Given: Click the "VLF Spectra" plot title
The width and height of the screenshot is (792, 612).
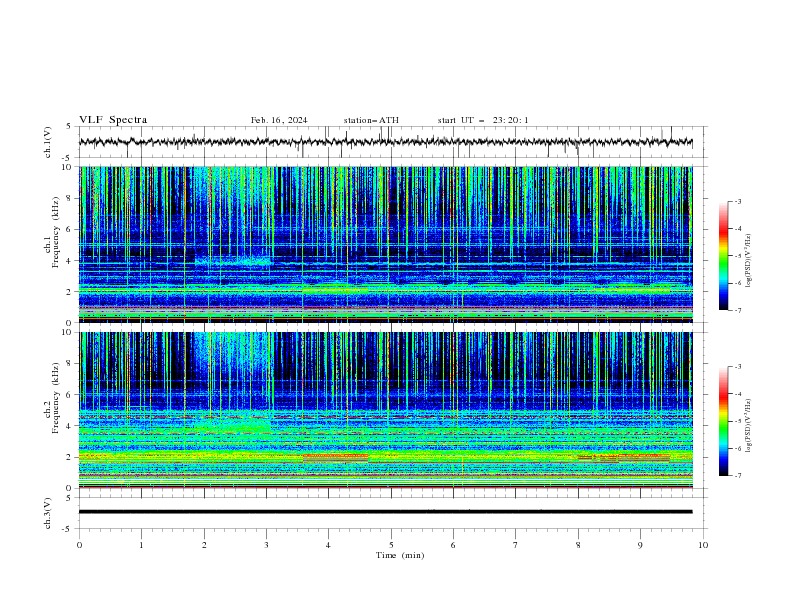Looking at the screenshot, I should pos(113,120).
